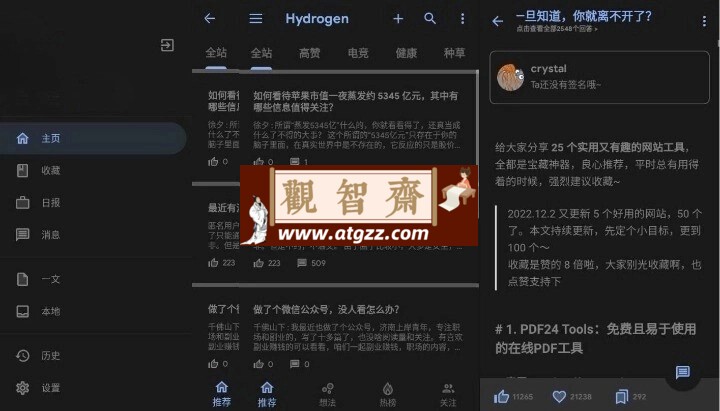
Task: Like the answer with 11265 thumbs-up
Action: (501, 396)
